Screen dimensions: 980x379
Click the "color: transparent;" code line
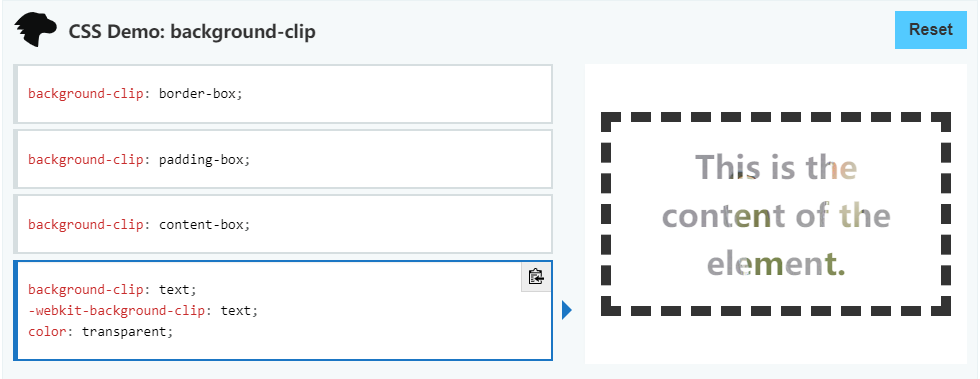(100, 331)
